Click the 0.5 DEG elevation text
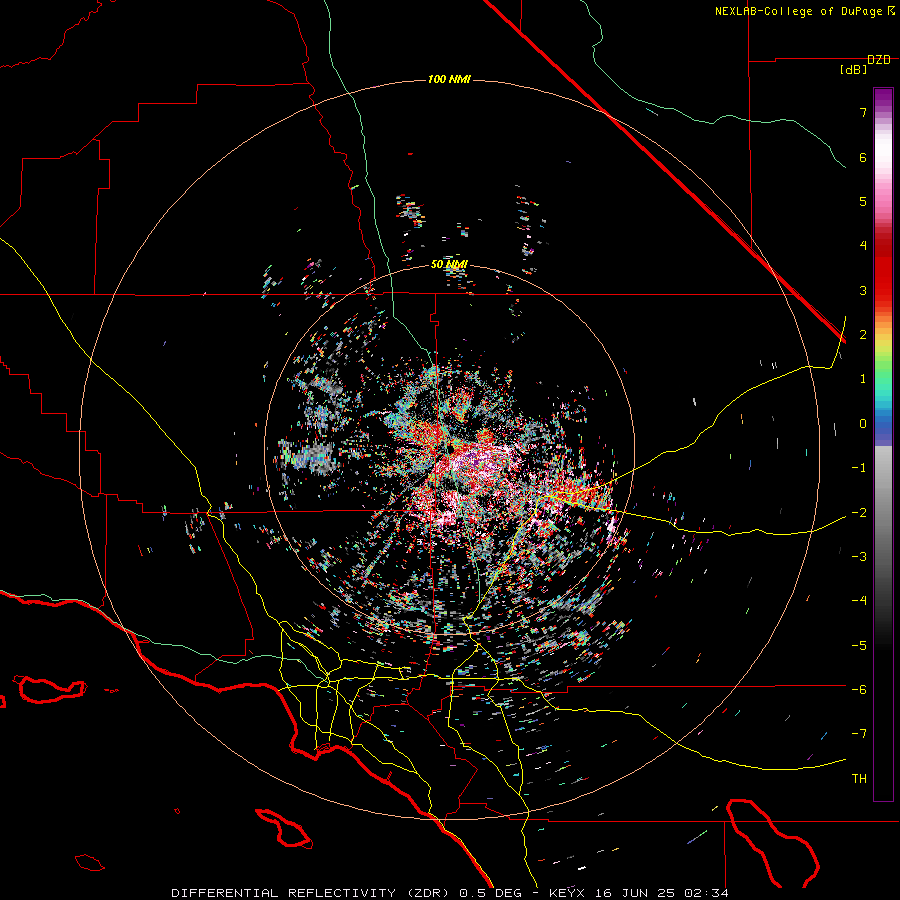The width and height of the screenshot is (900, 900). (x=490, y=893)
